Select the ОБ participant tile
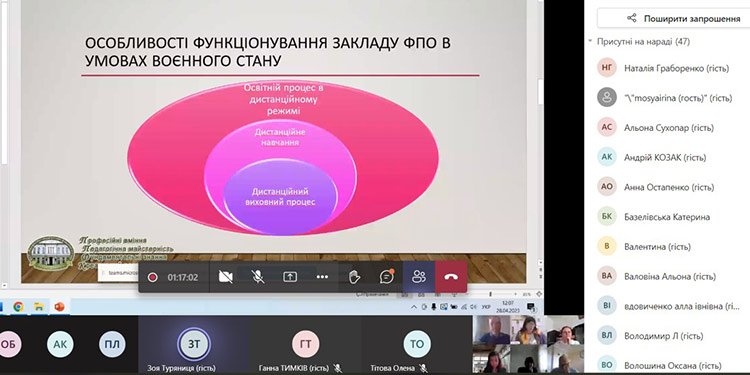This screenshot has width=750, height=375. click(8, 344)
